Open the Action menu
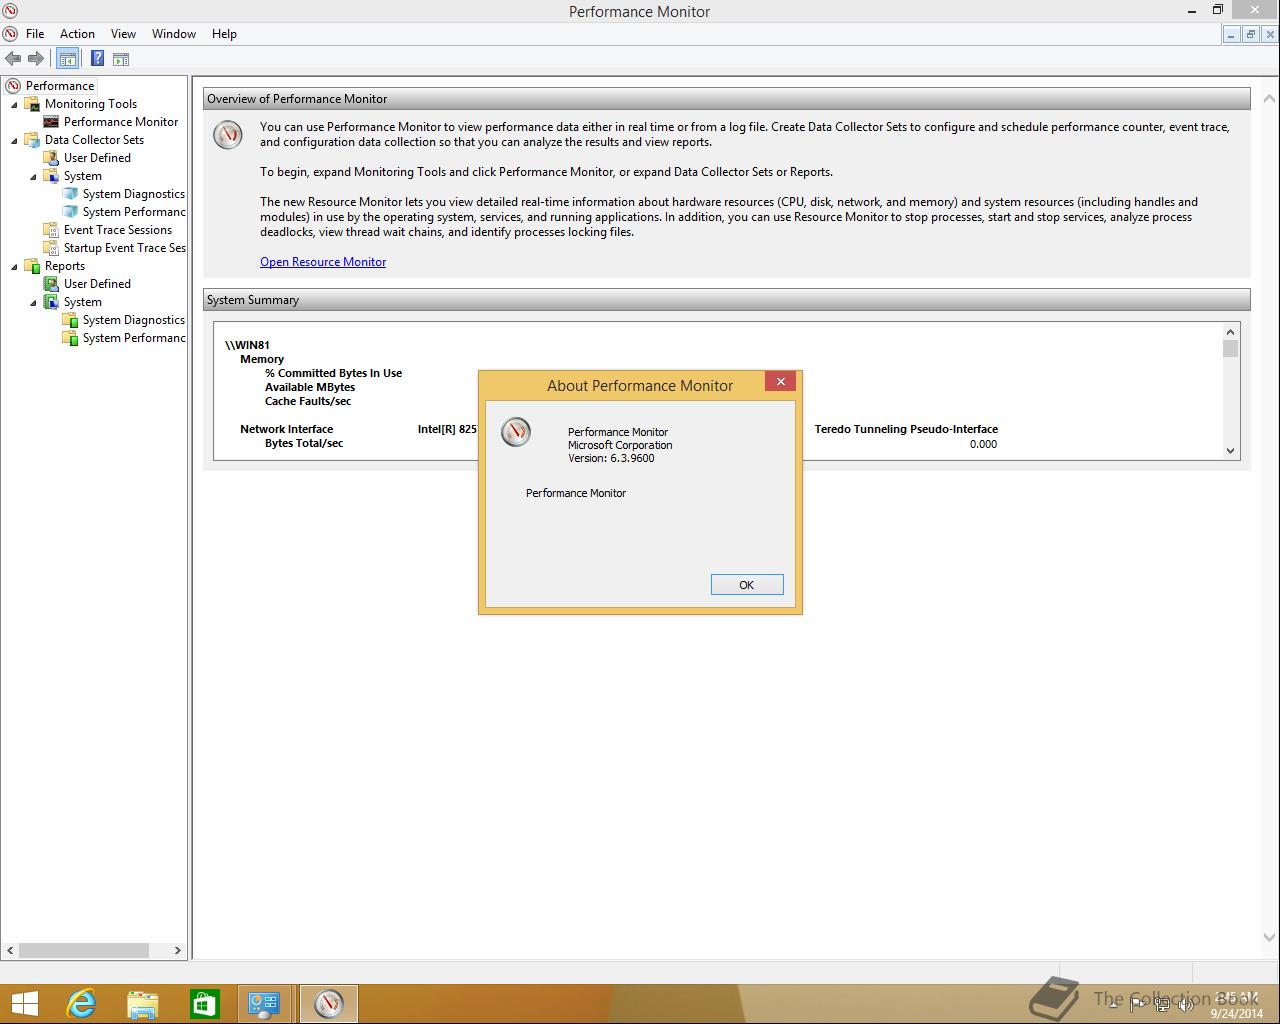The image size is (1280, 1024). coord(77,34)
